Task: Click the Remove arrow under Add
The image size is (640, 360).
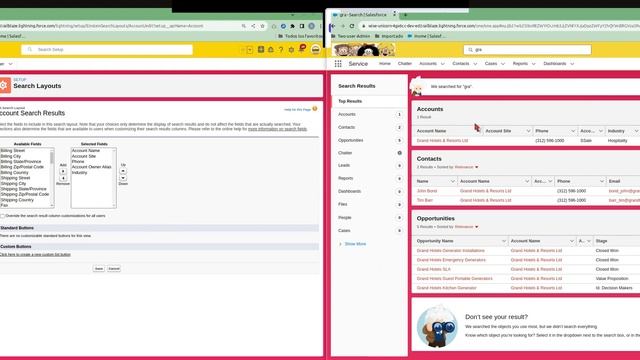Action: [x=63, y=178]
